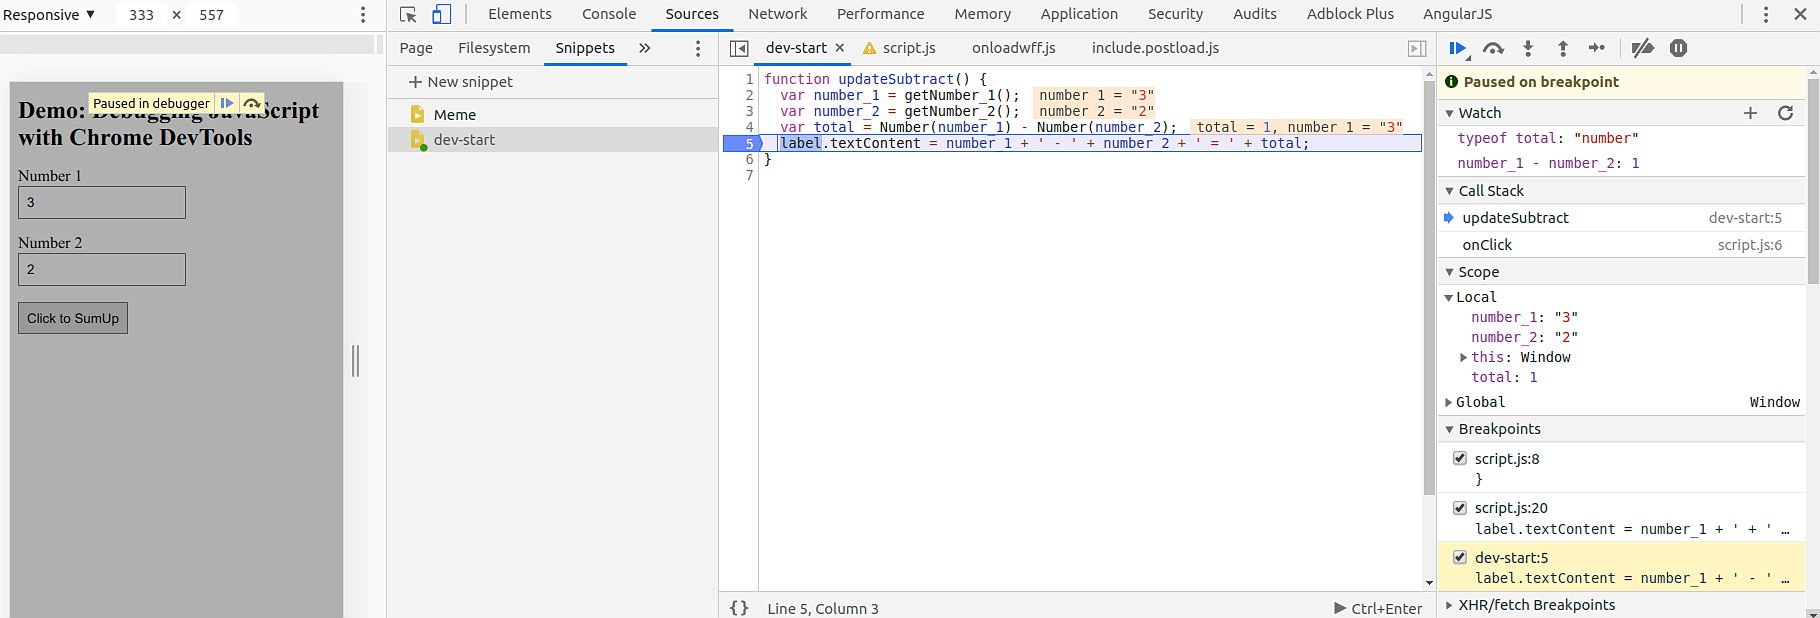
Task: Toggle the device toolbar icon
Action: (441, 14)
